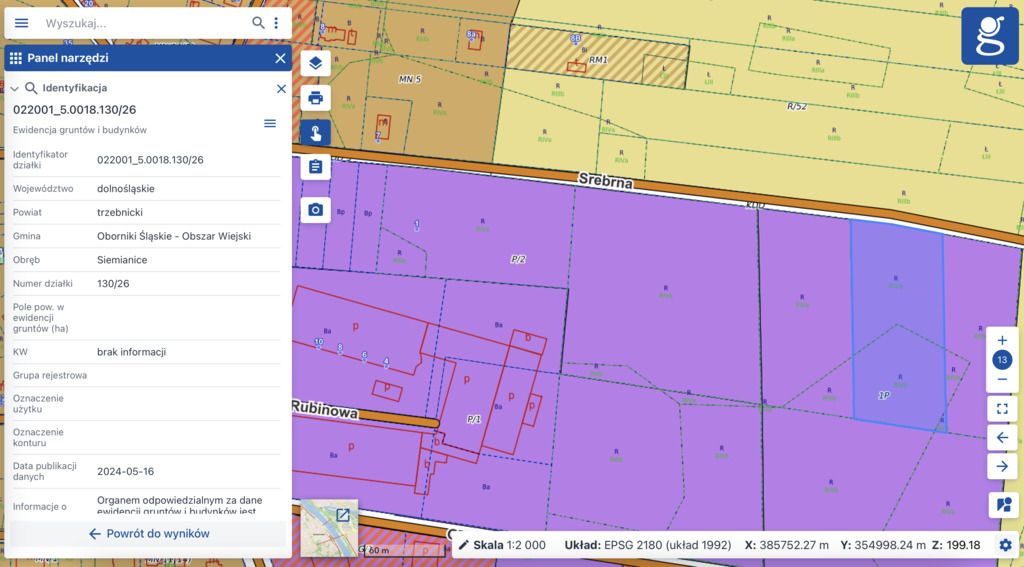Expand the overview minimap thumbnail
Image resolution: width=1024 pixels, height=567 pixels.
point(342,515)
